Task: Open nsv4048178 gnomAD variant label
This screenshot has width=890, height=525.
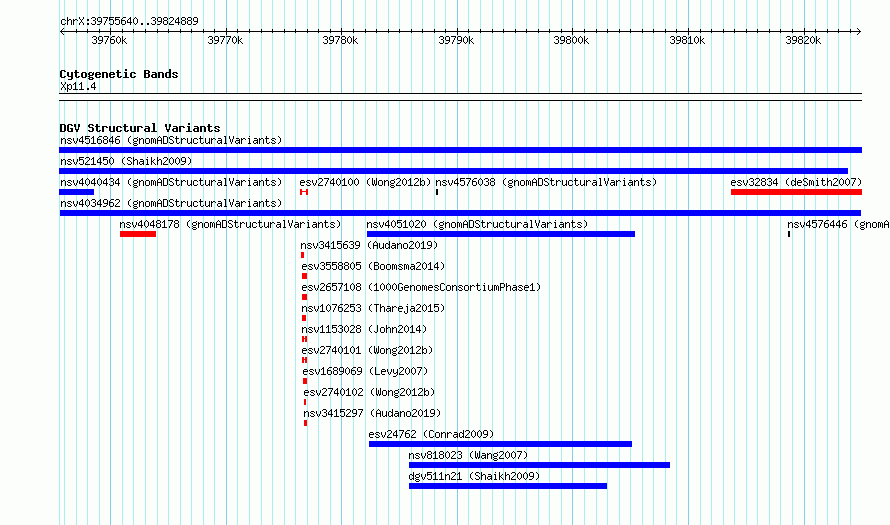Action: pos(230,224)
